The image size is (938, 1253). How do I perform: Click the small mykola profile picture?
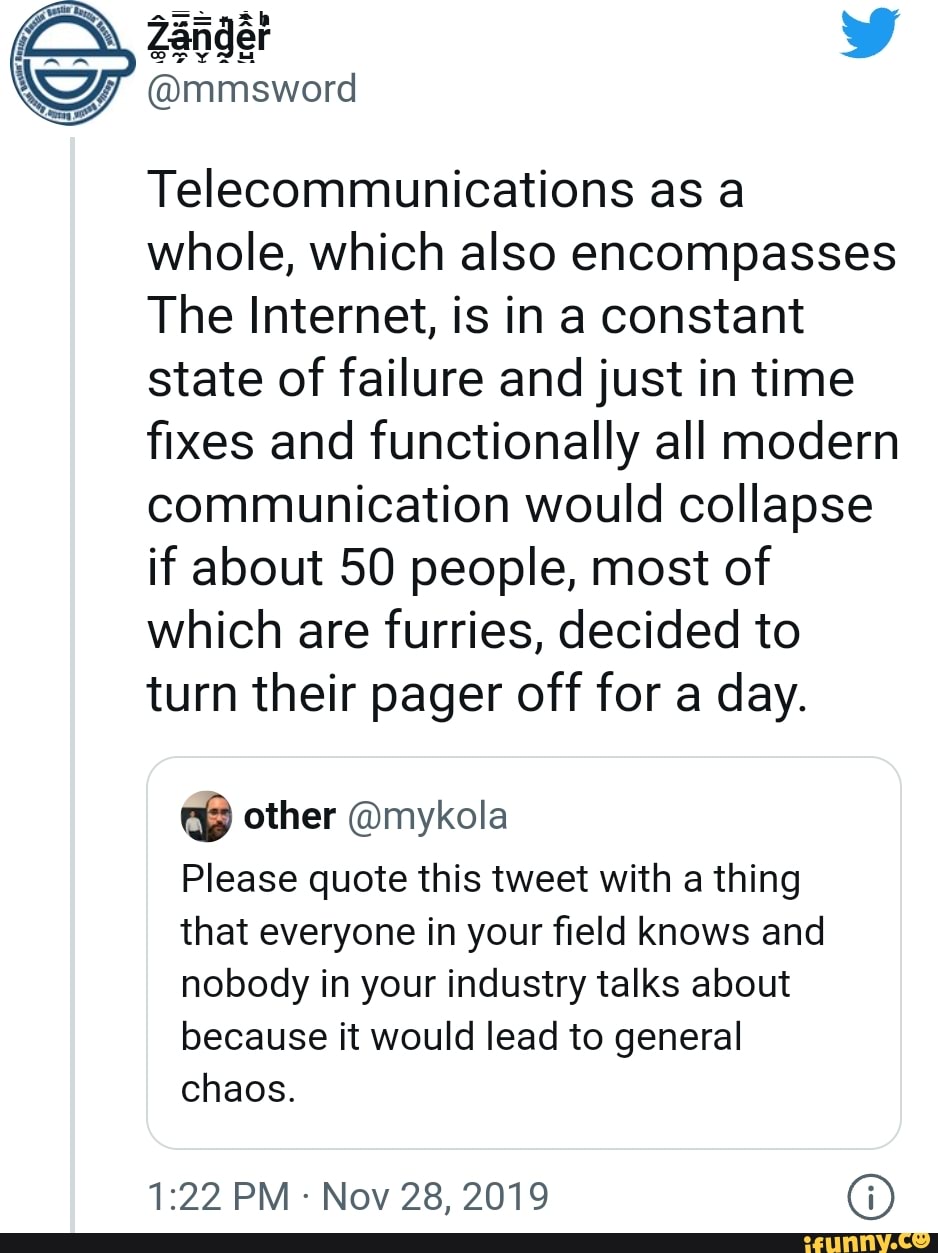[206, 816]
